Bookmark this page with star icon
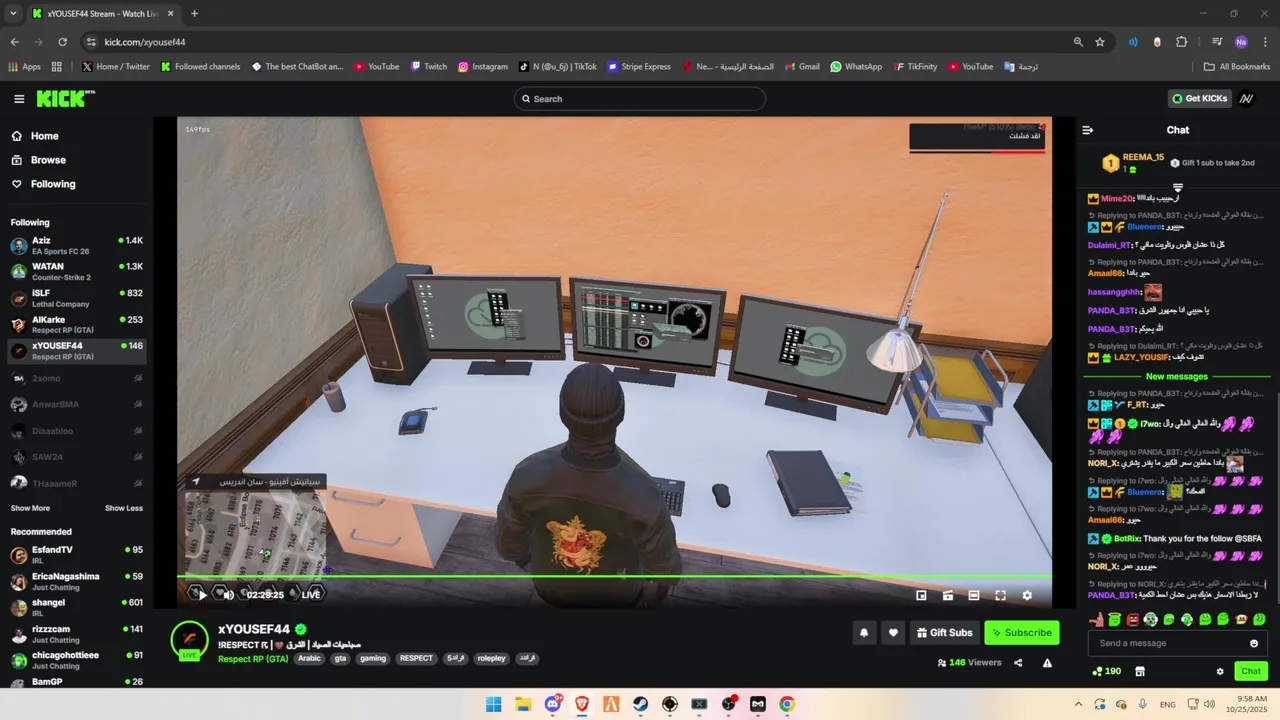Image resolution: width=1280 pixels, height=720 pixels. [1100, 42]
